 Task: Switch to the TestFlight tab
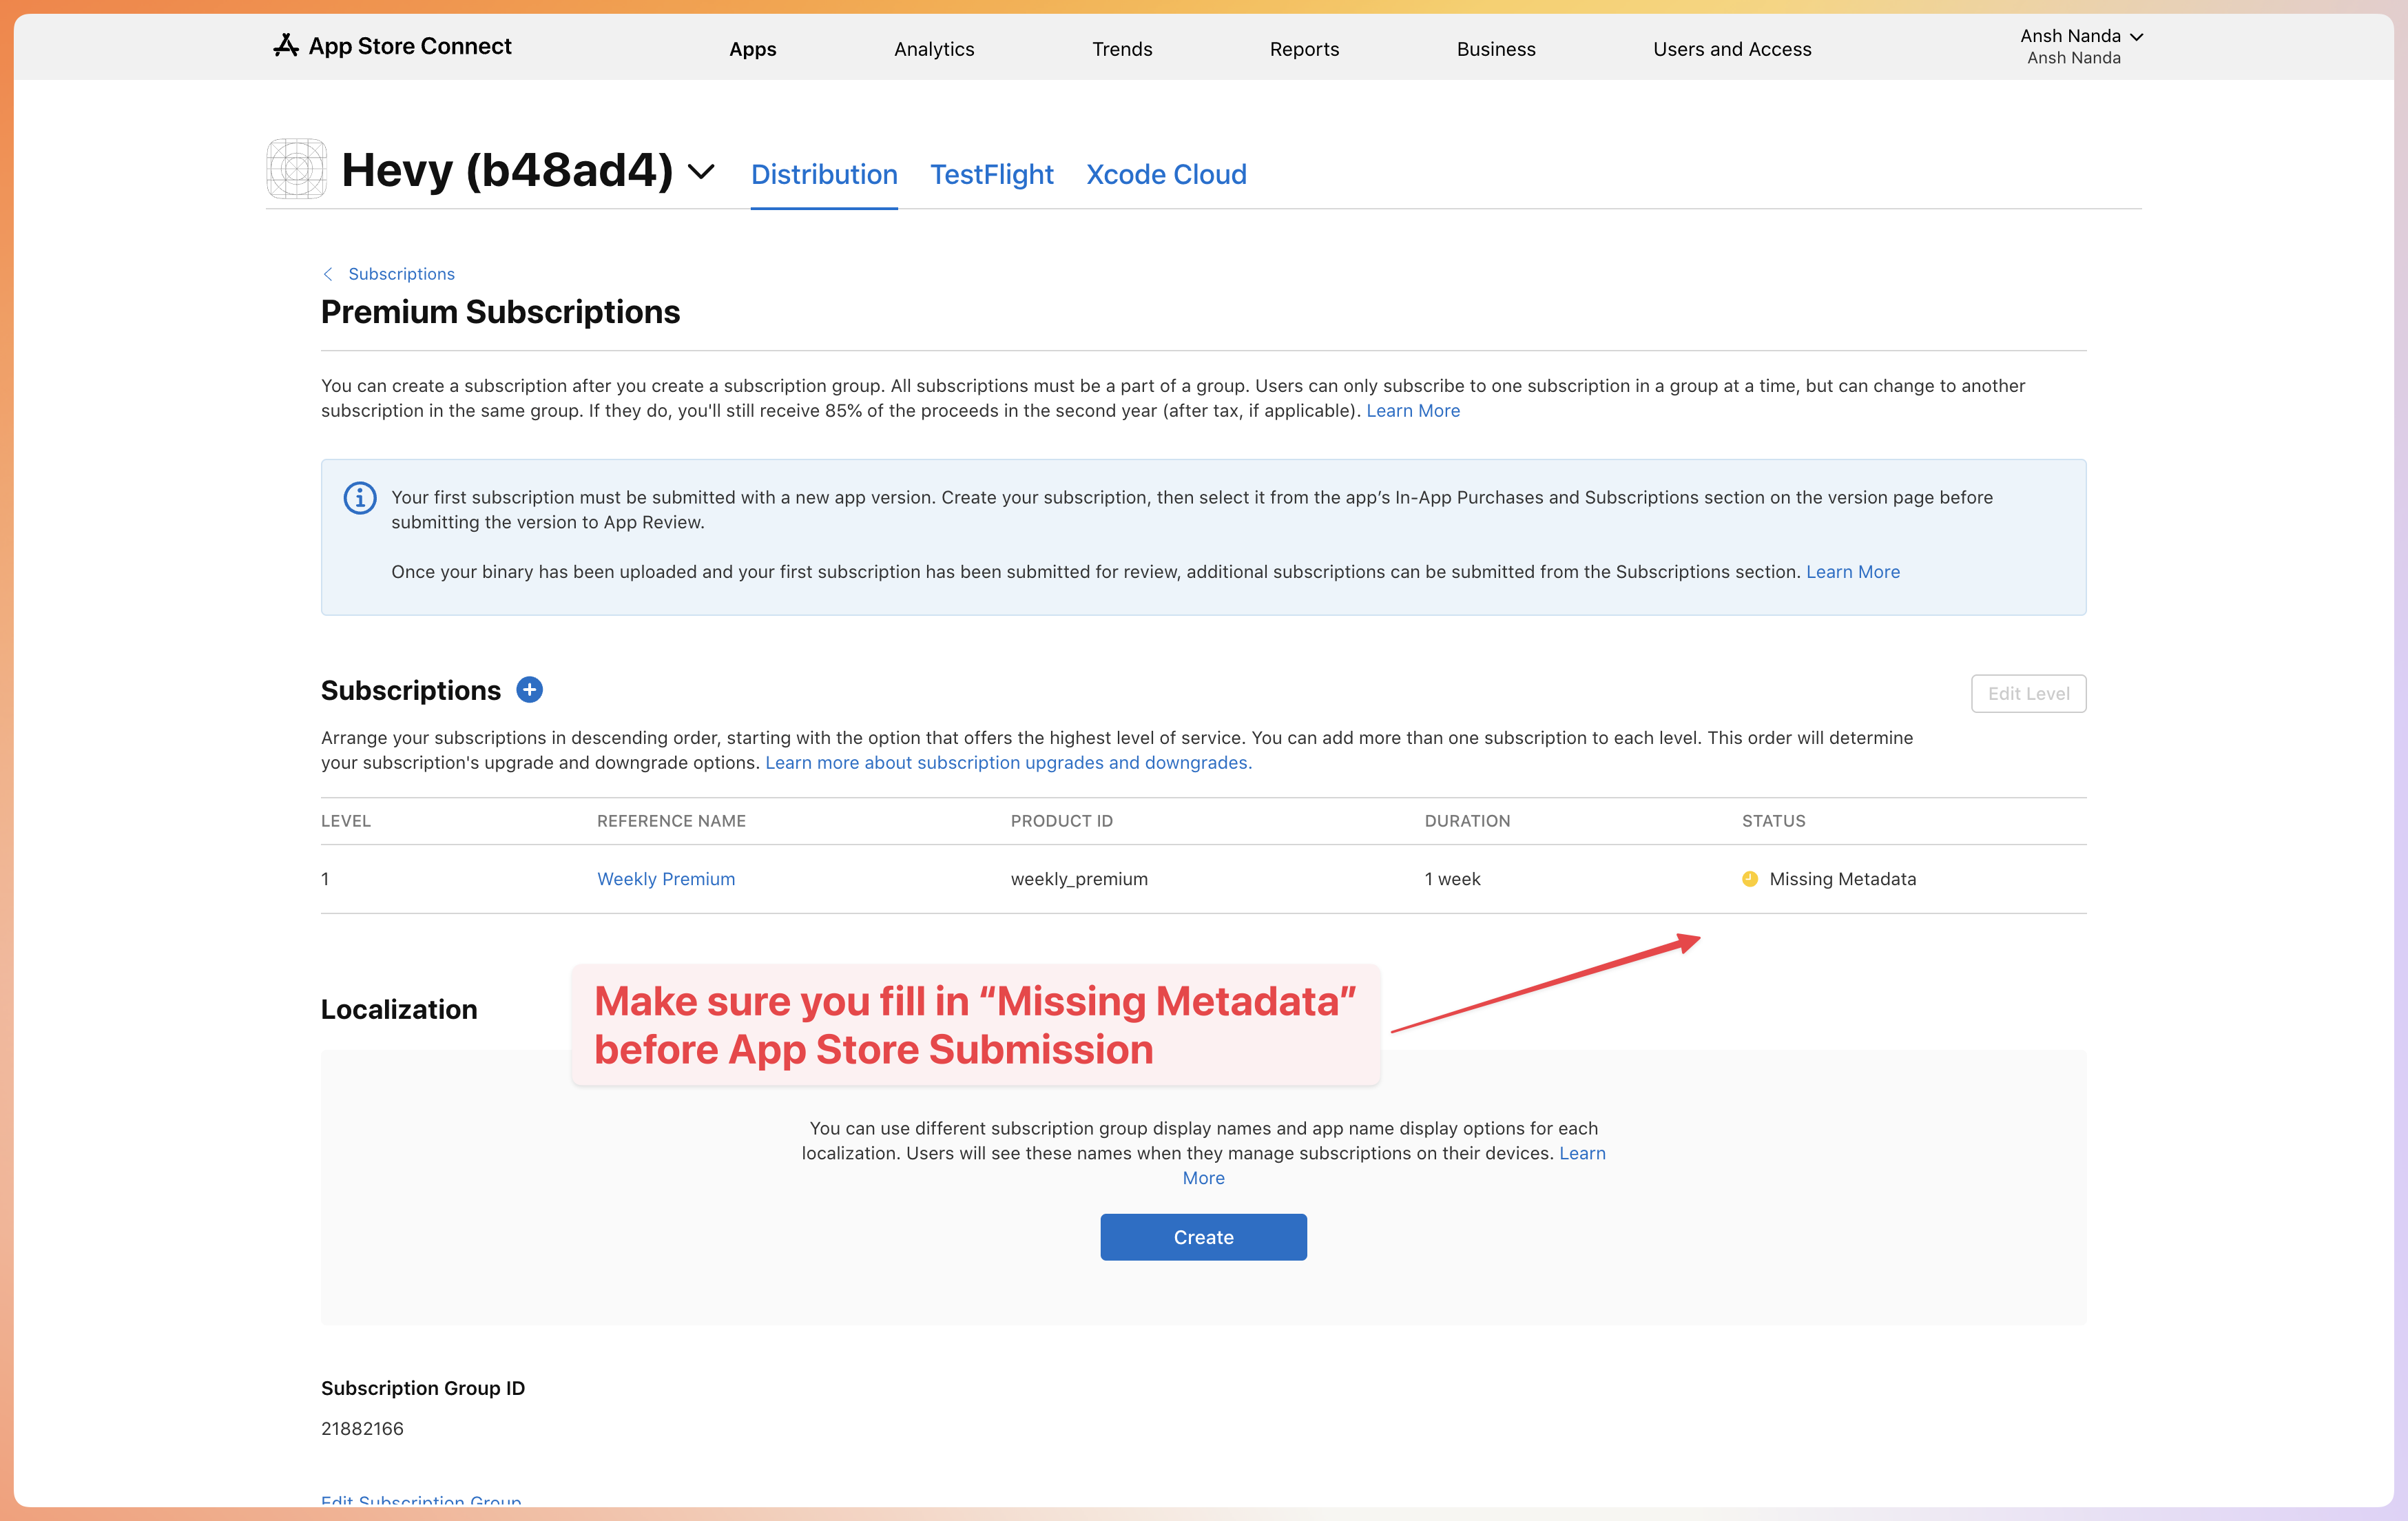coord(991,174)
